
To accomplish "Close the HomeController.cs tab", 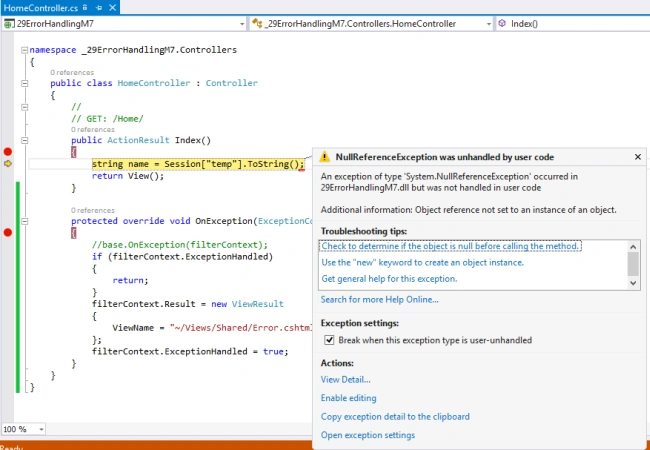I will [112, 7].
